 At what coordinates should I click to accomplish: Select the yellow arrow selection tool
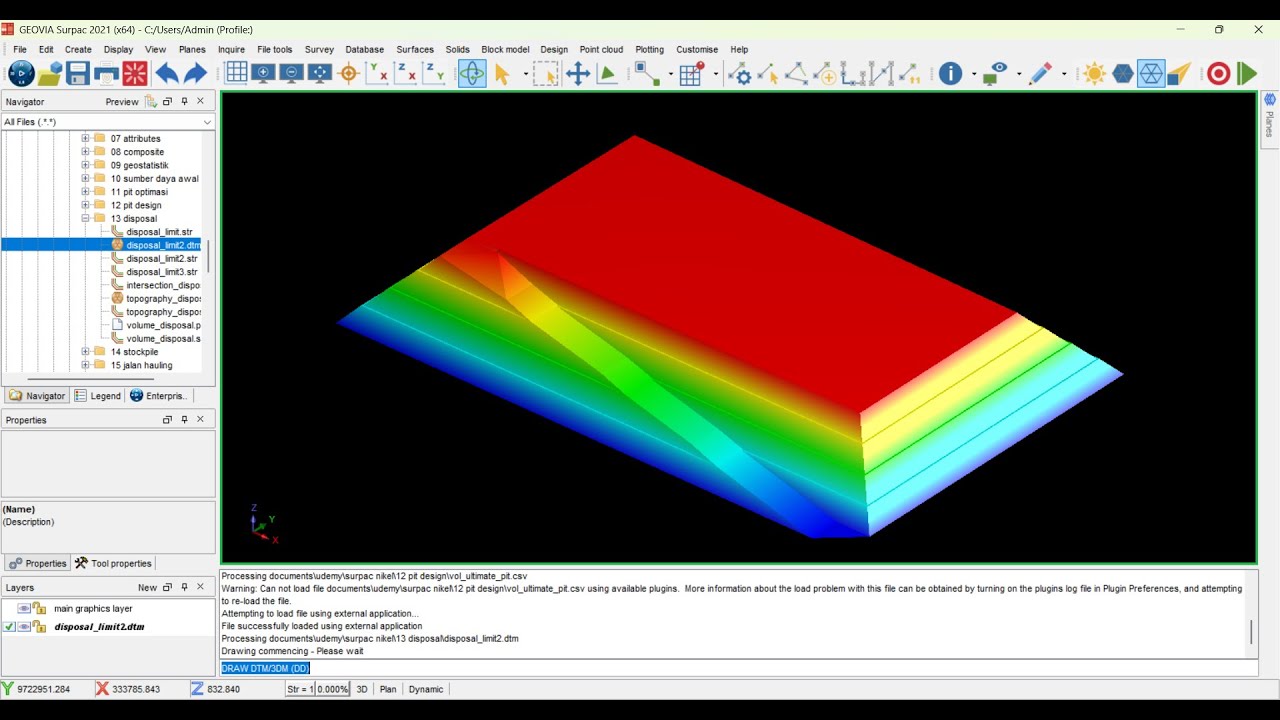pos(502,73)
